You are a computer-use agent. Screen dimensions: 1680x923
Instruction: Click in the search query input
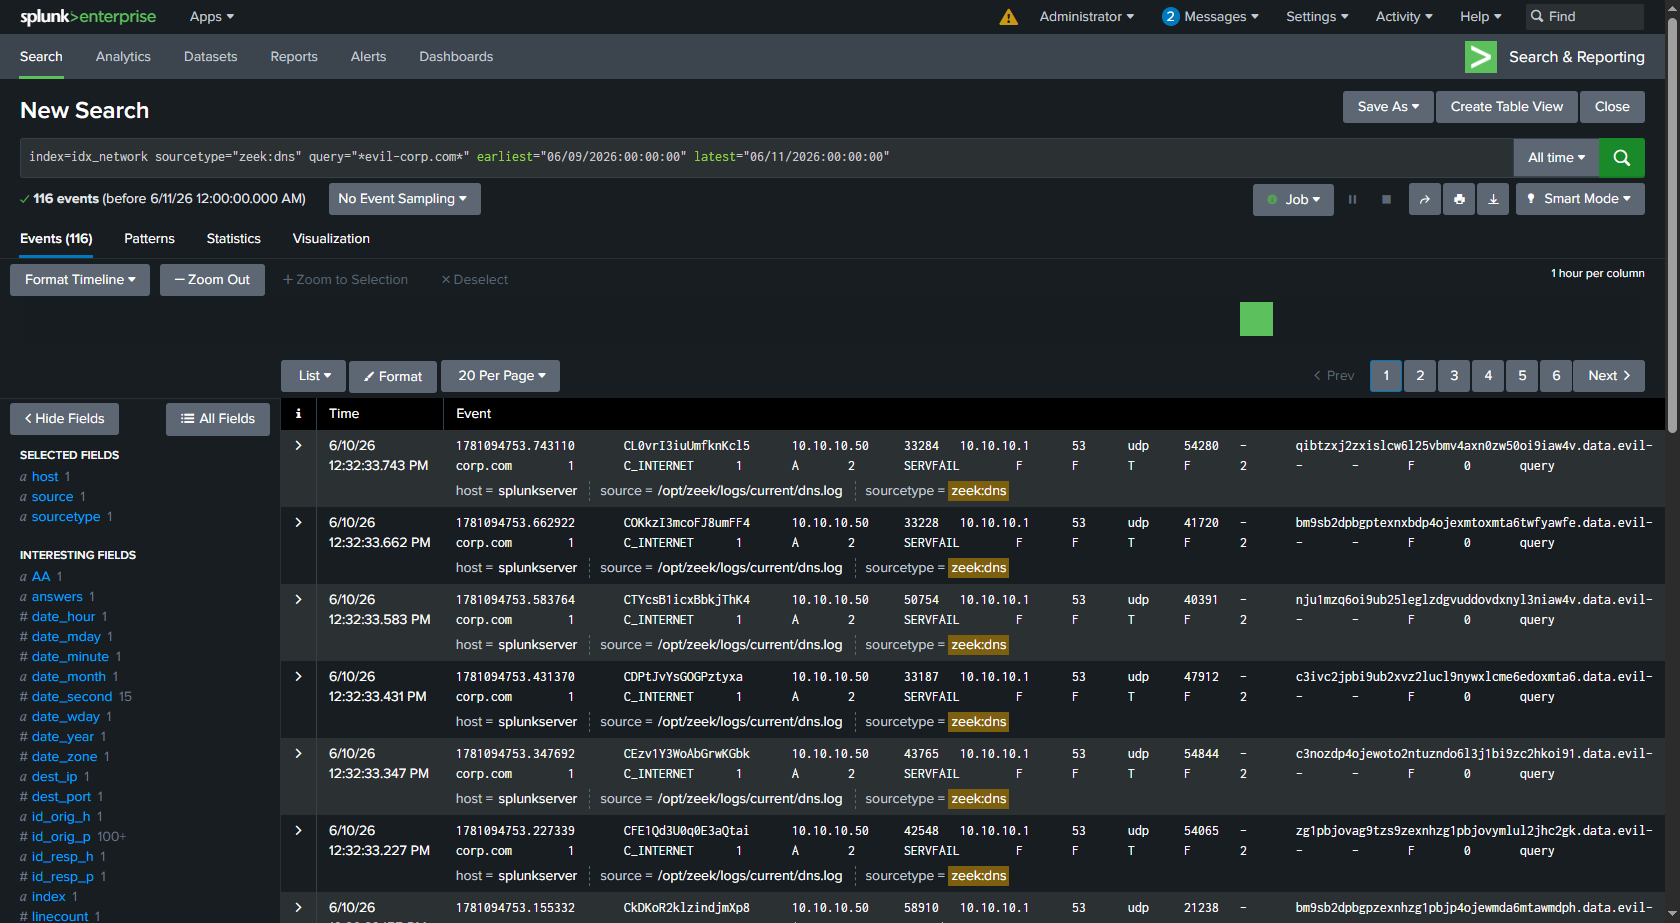pos(766,158)
